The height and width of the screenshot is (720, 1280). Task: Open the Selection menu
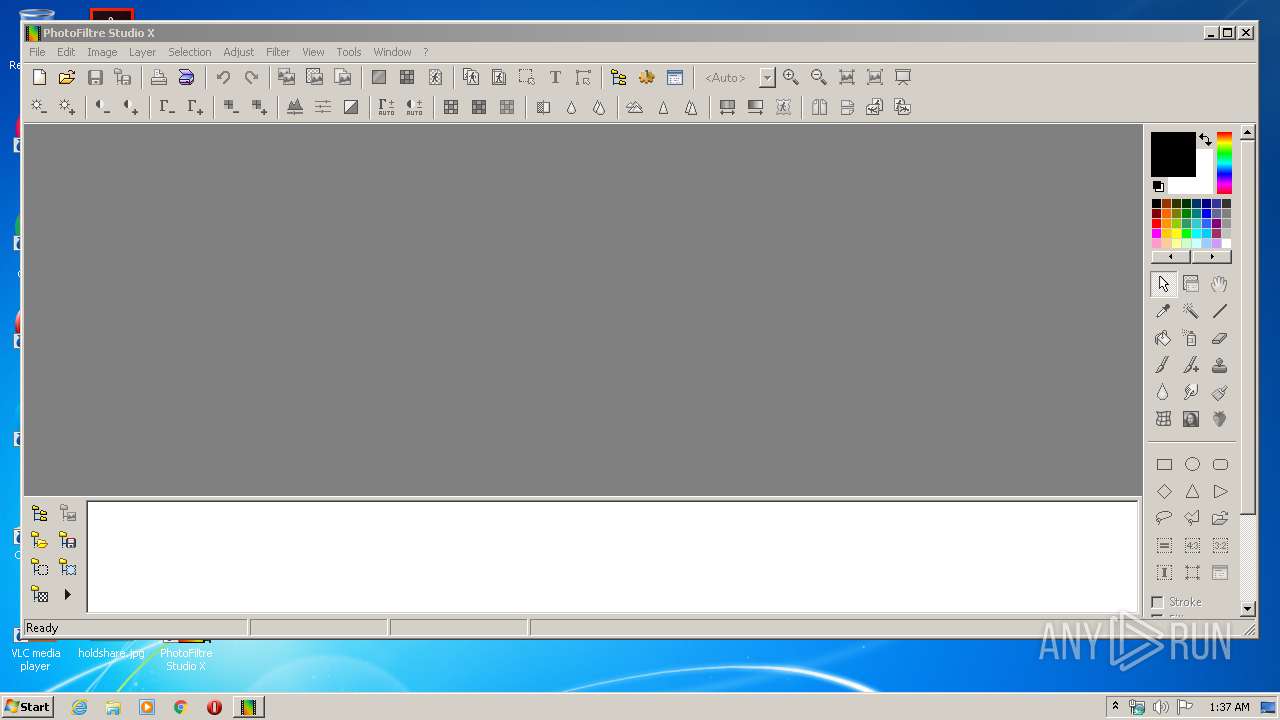(189, 52)
